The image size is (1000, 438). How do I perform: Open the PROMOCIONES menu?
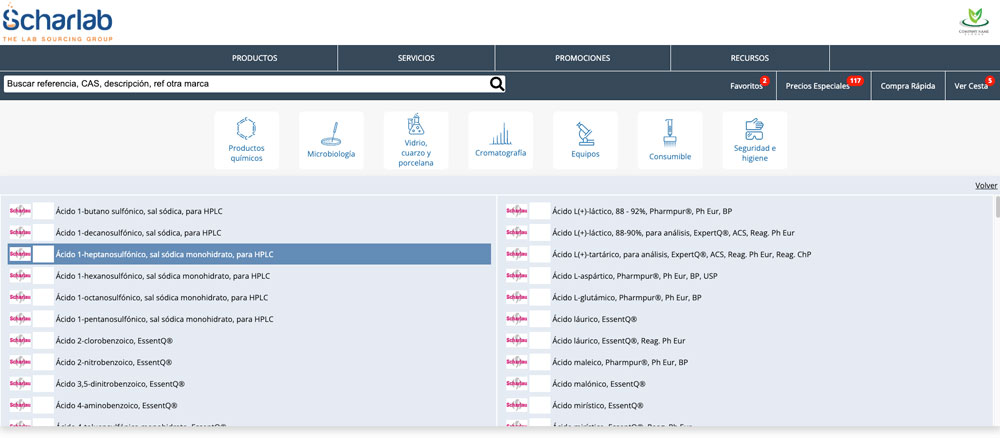[582, 58]
